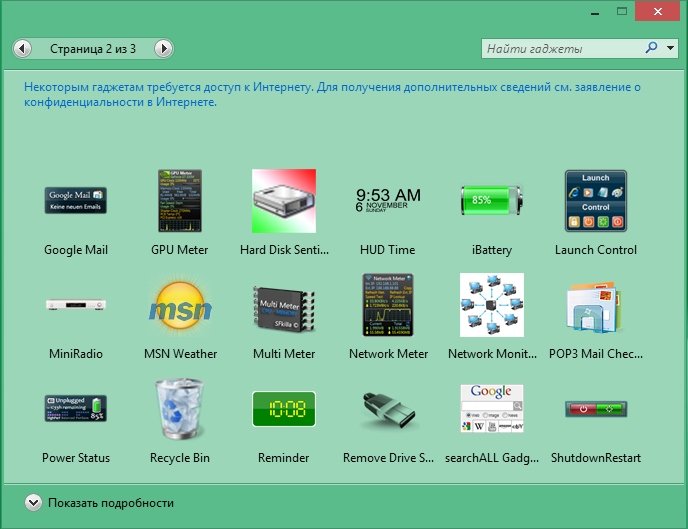Click the search magnifier icon
The image size is (688, 529).
[652, 47]
